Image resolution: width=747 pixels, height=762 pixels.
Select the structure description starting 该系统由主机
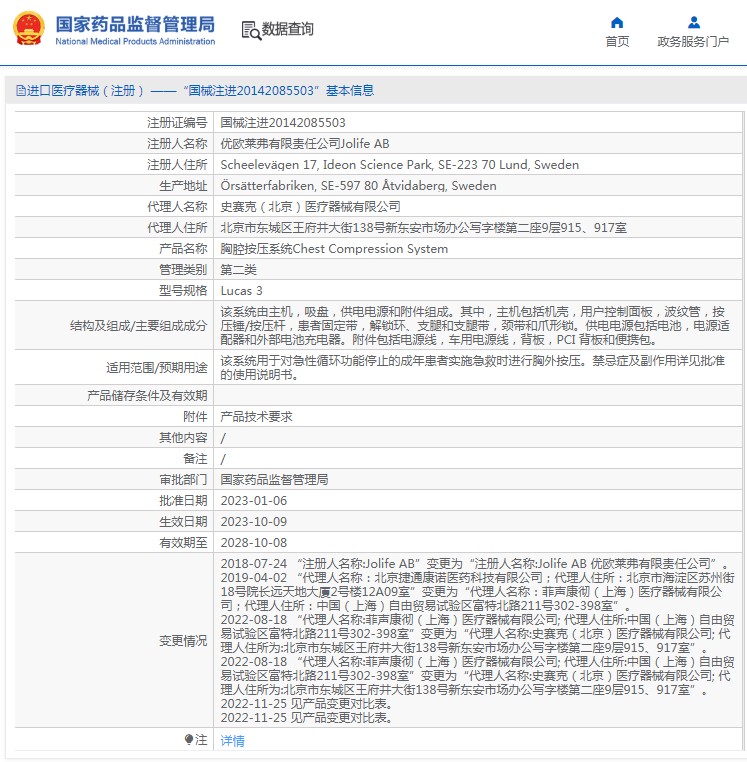tap(475, 326)
